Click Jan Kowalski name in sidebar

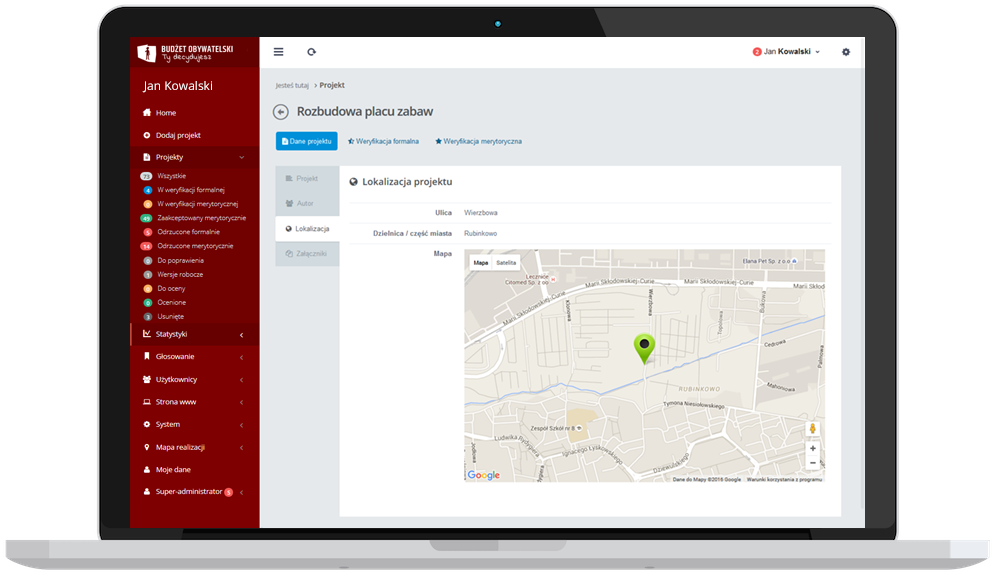pos(178,86)
